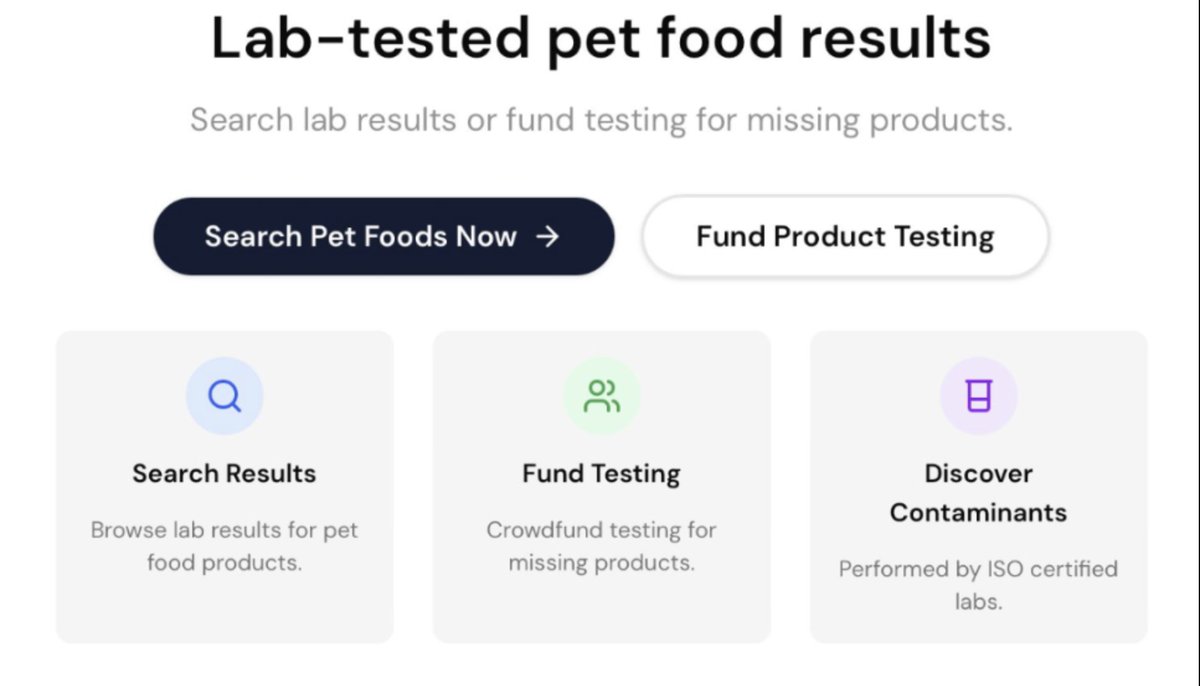Click 'Crowdfund testing for missing products' text
This screenshot has width=1200, height=686.
tap(601, 546)
